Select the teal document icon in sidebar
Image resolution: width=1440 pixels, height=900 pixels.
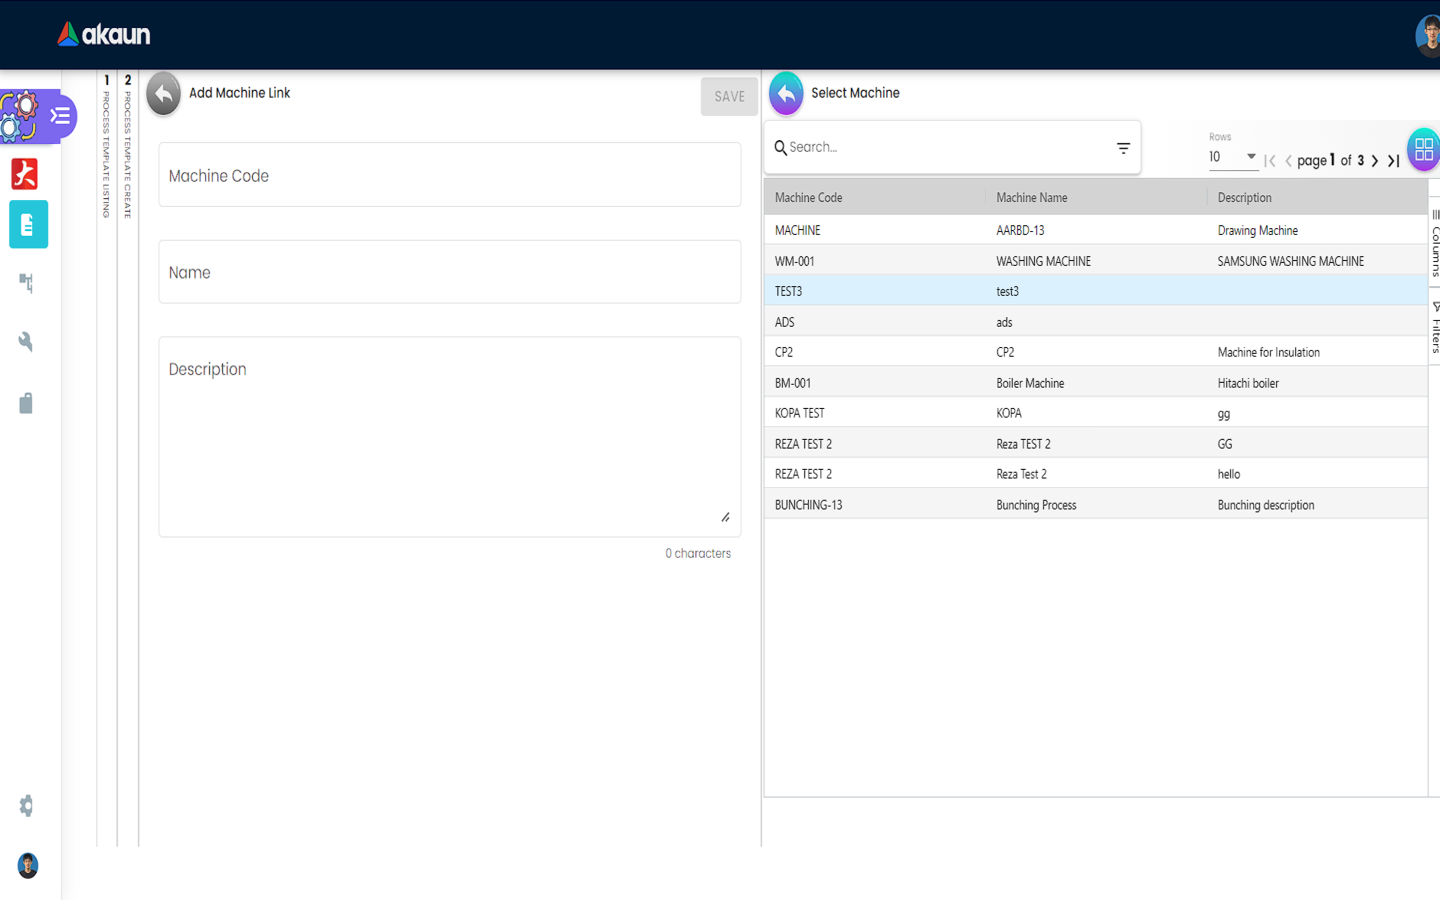tap(28, 225)
